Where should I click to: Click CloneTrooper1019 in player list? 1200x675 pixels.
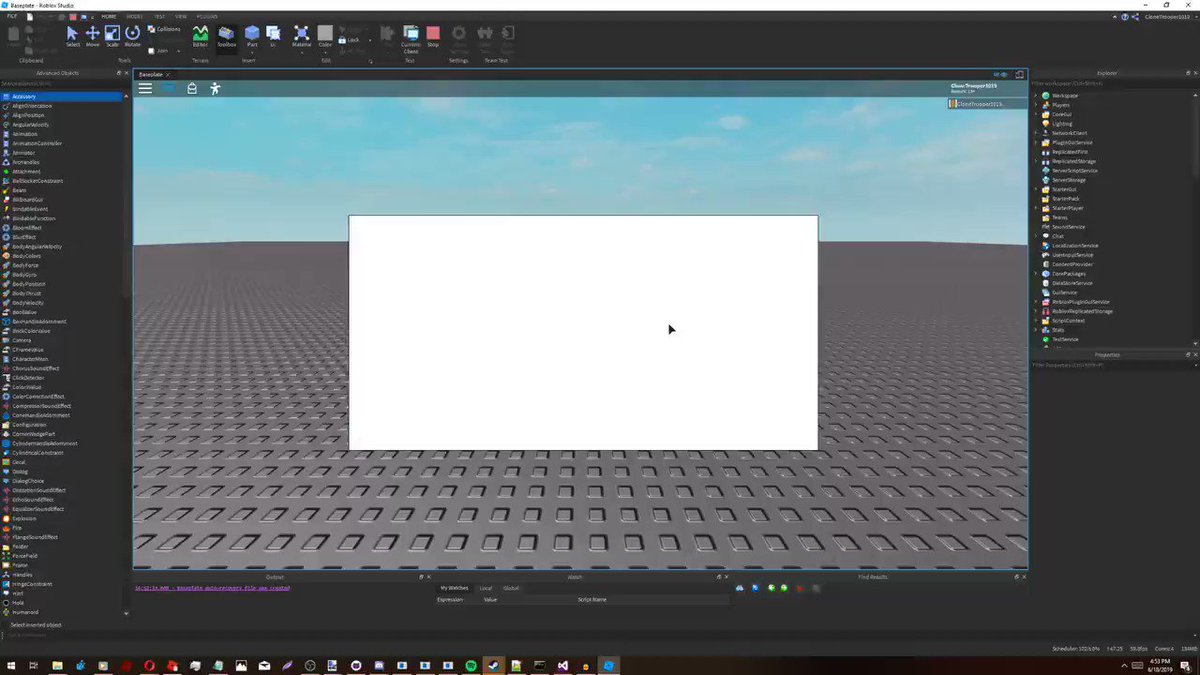tap(988, 103)
